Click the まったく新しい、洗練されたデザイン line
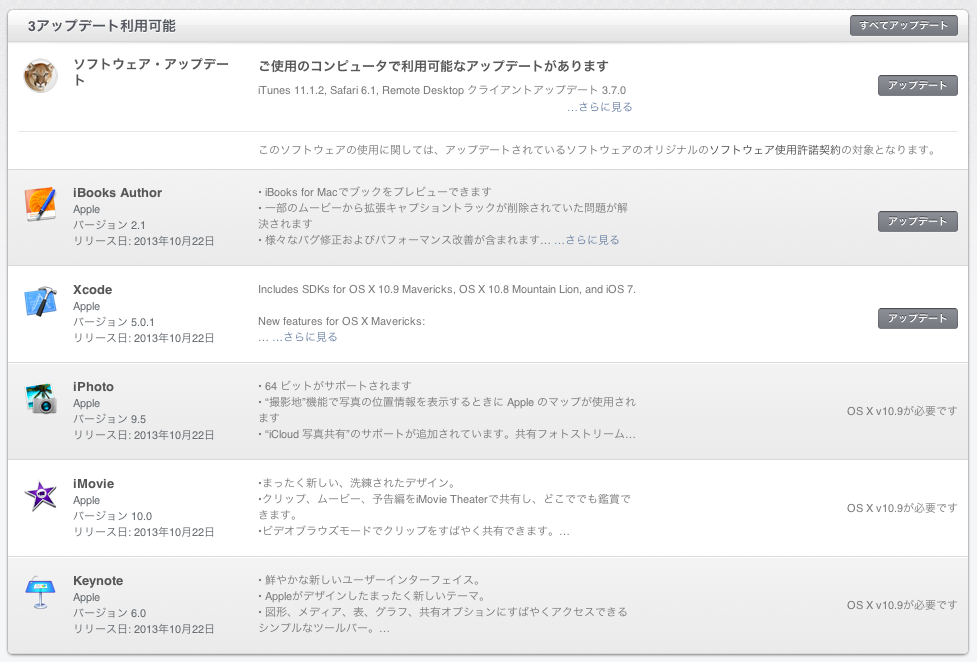Image resolution: width=977 pixels, height=662 pixels. click(358, 483)
